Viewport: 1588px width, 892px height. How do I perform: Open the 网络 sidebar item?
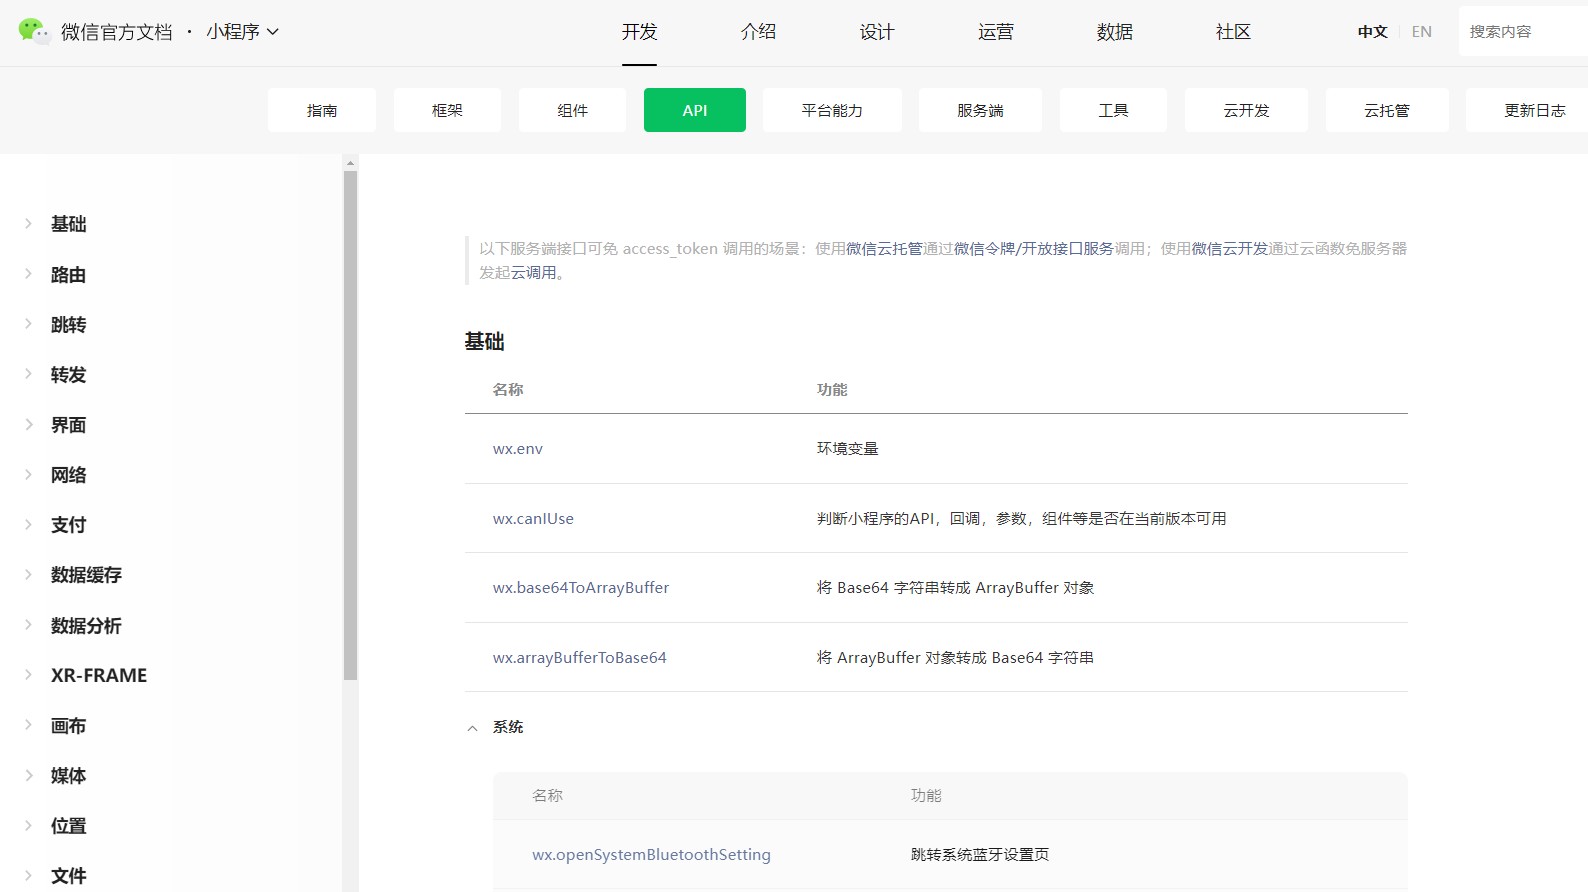point(69,474)
